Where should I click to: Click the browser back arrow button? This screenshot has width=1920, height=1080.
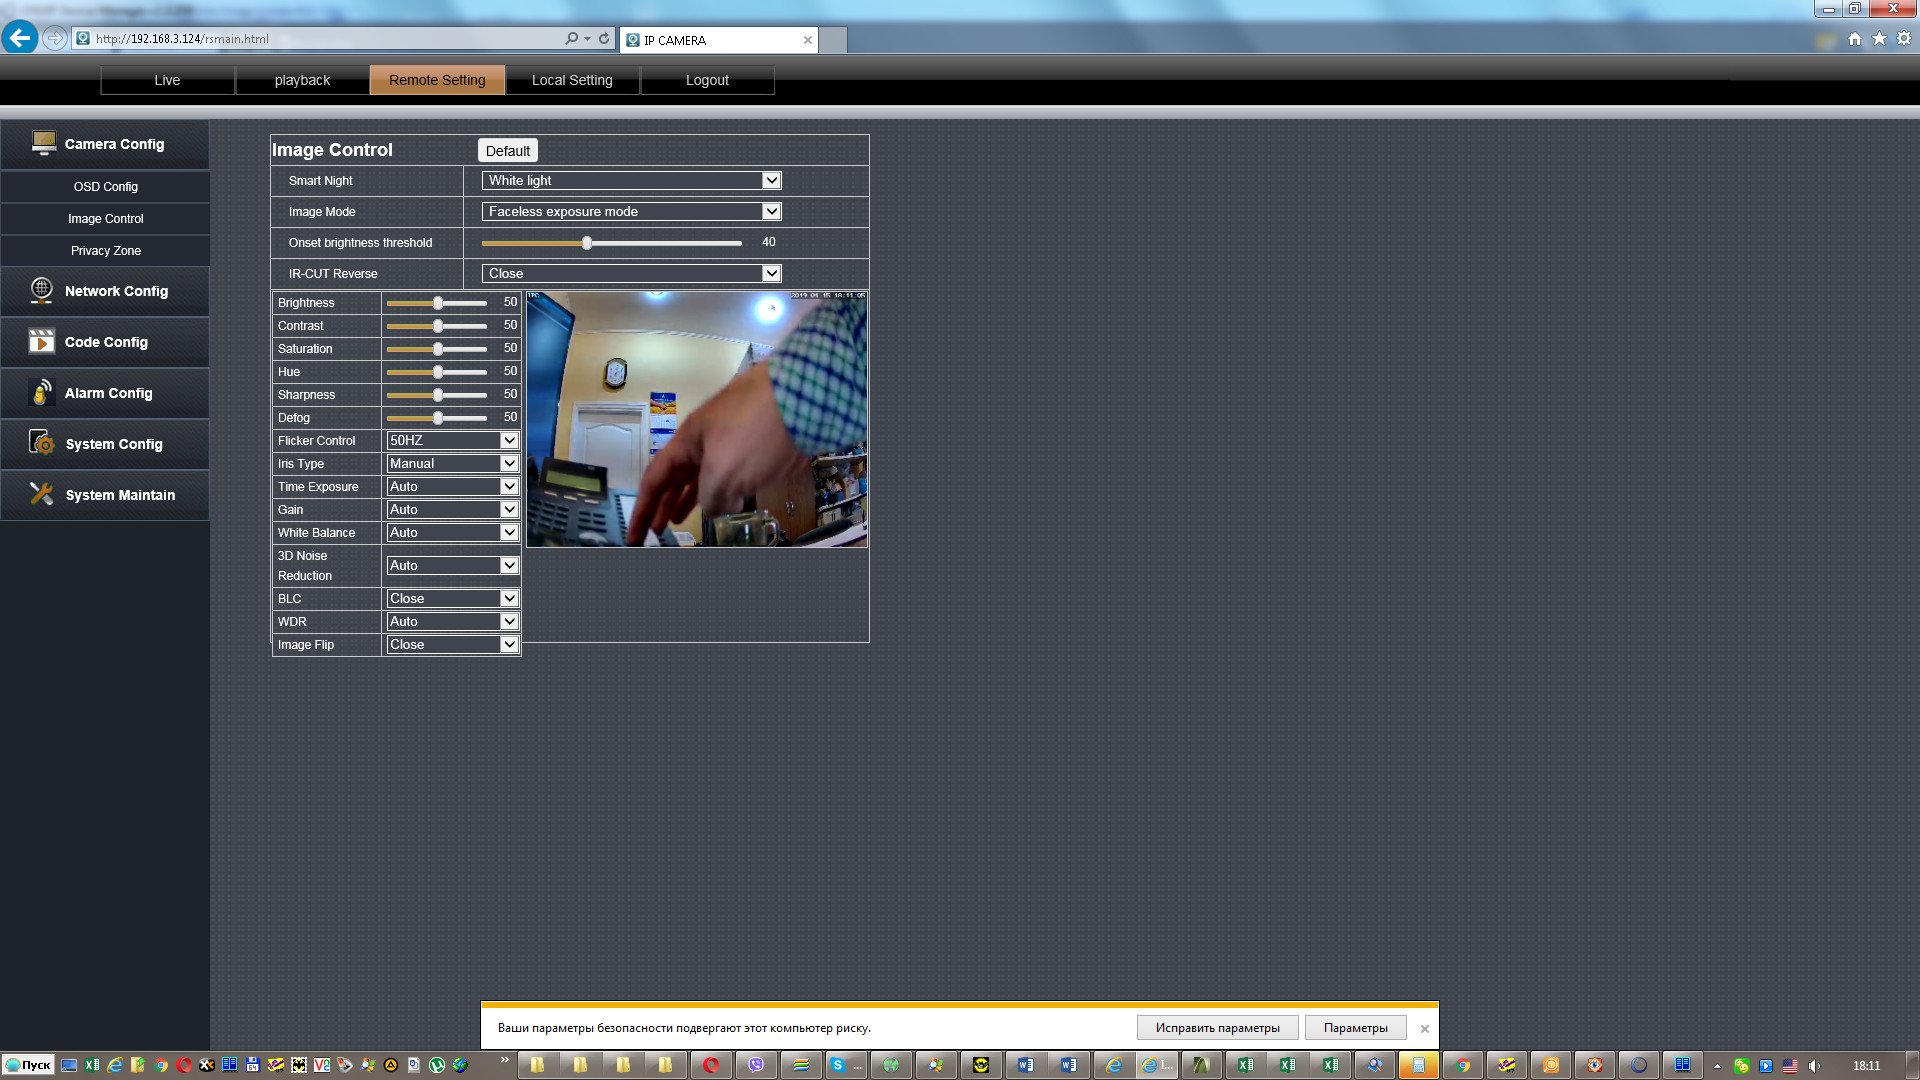(19, 38)
